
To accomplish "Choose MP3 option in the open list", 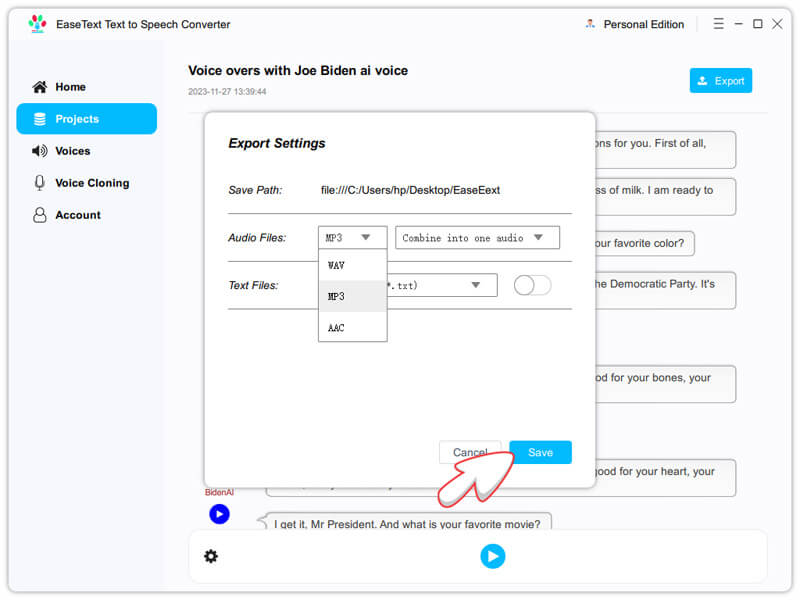I will pos(353,296).
